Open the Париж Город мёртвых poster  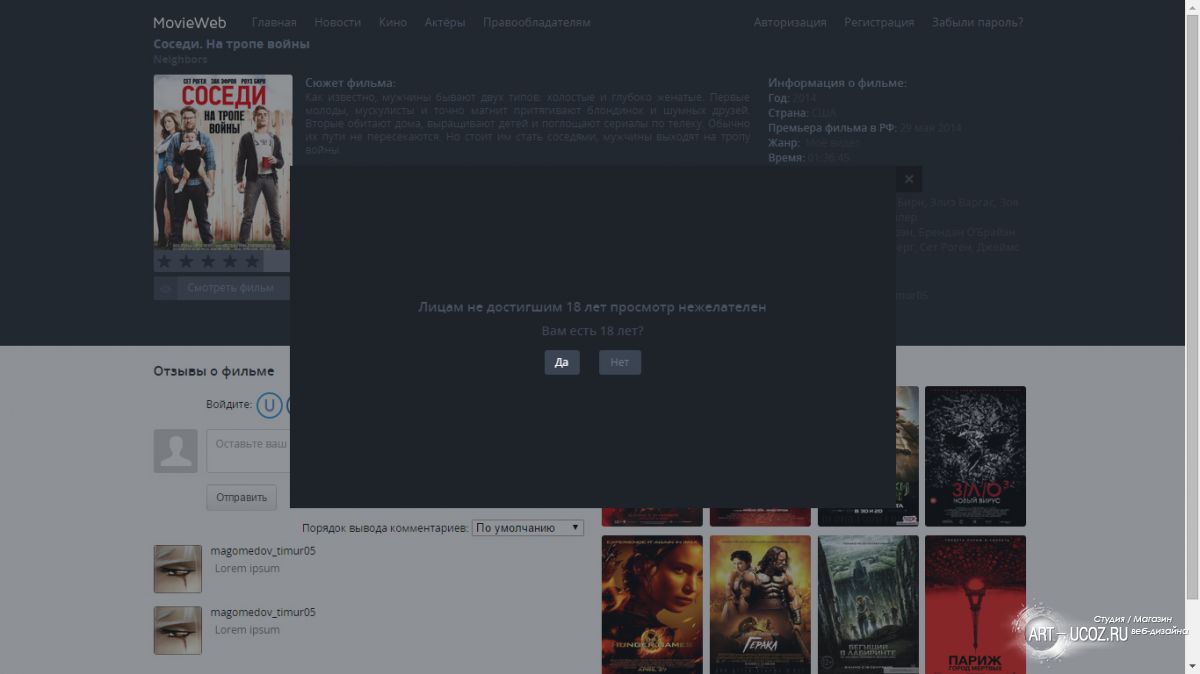975,605
